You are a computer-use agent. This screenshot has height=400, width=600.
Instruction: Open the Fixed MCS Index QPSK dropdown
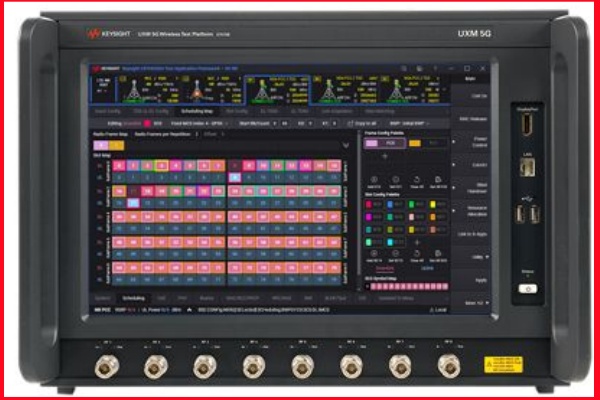pyautogui.click(x=199, y=124)
